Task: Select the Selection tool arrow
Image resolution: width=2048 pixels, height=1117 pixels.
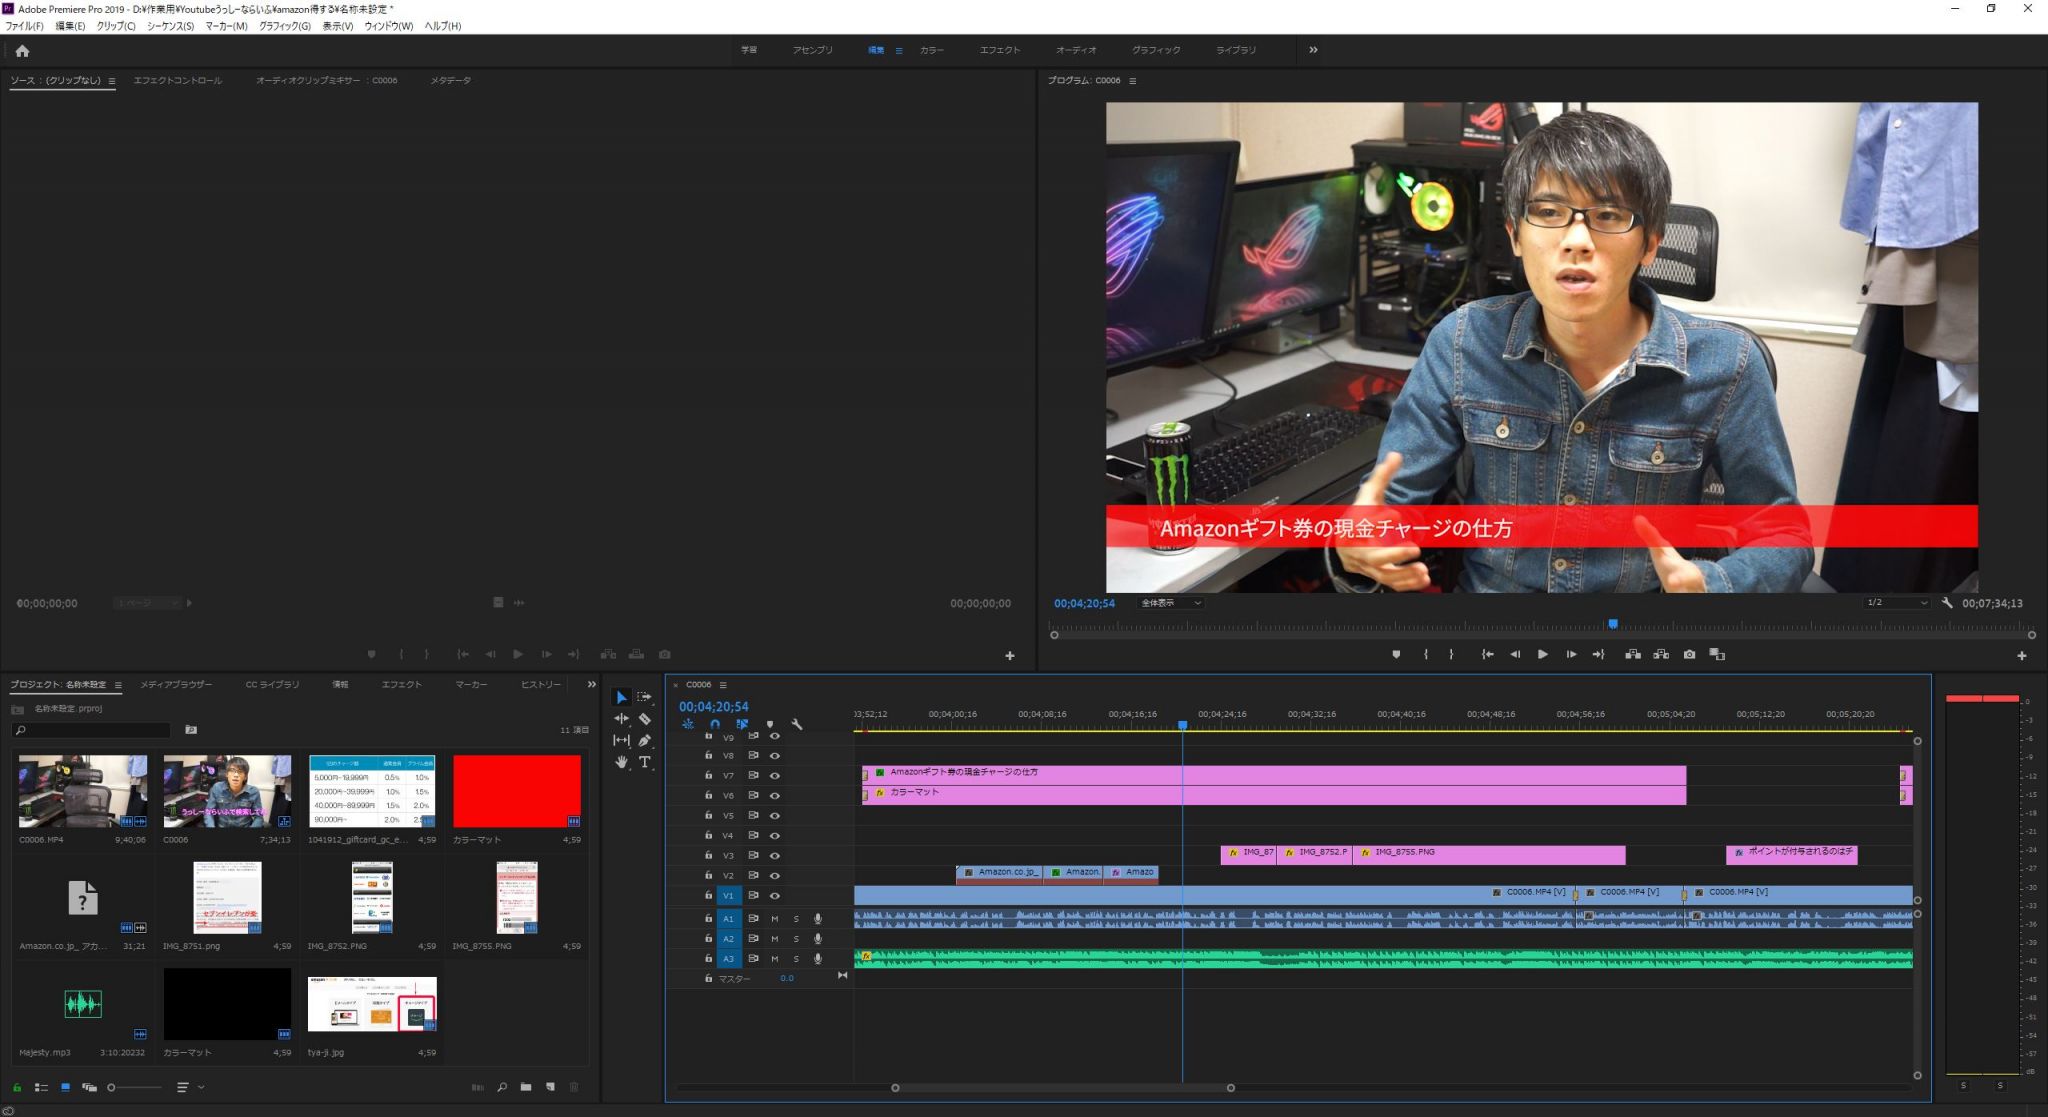Action: point(621,697)
